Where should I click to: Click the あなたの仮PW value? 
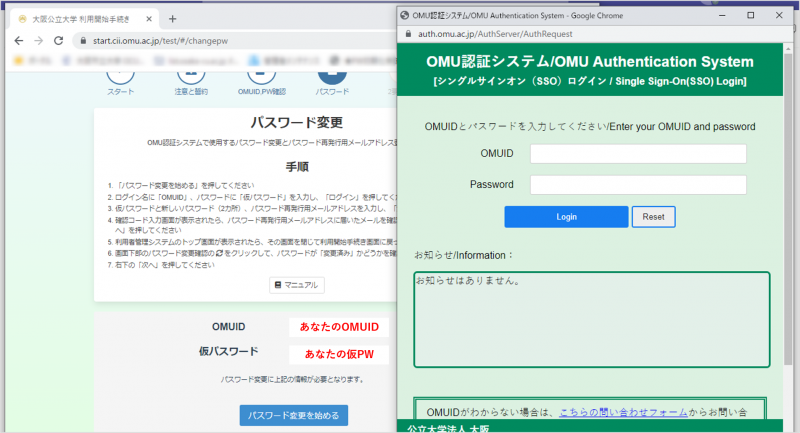339,354
